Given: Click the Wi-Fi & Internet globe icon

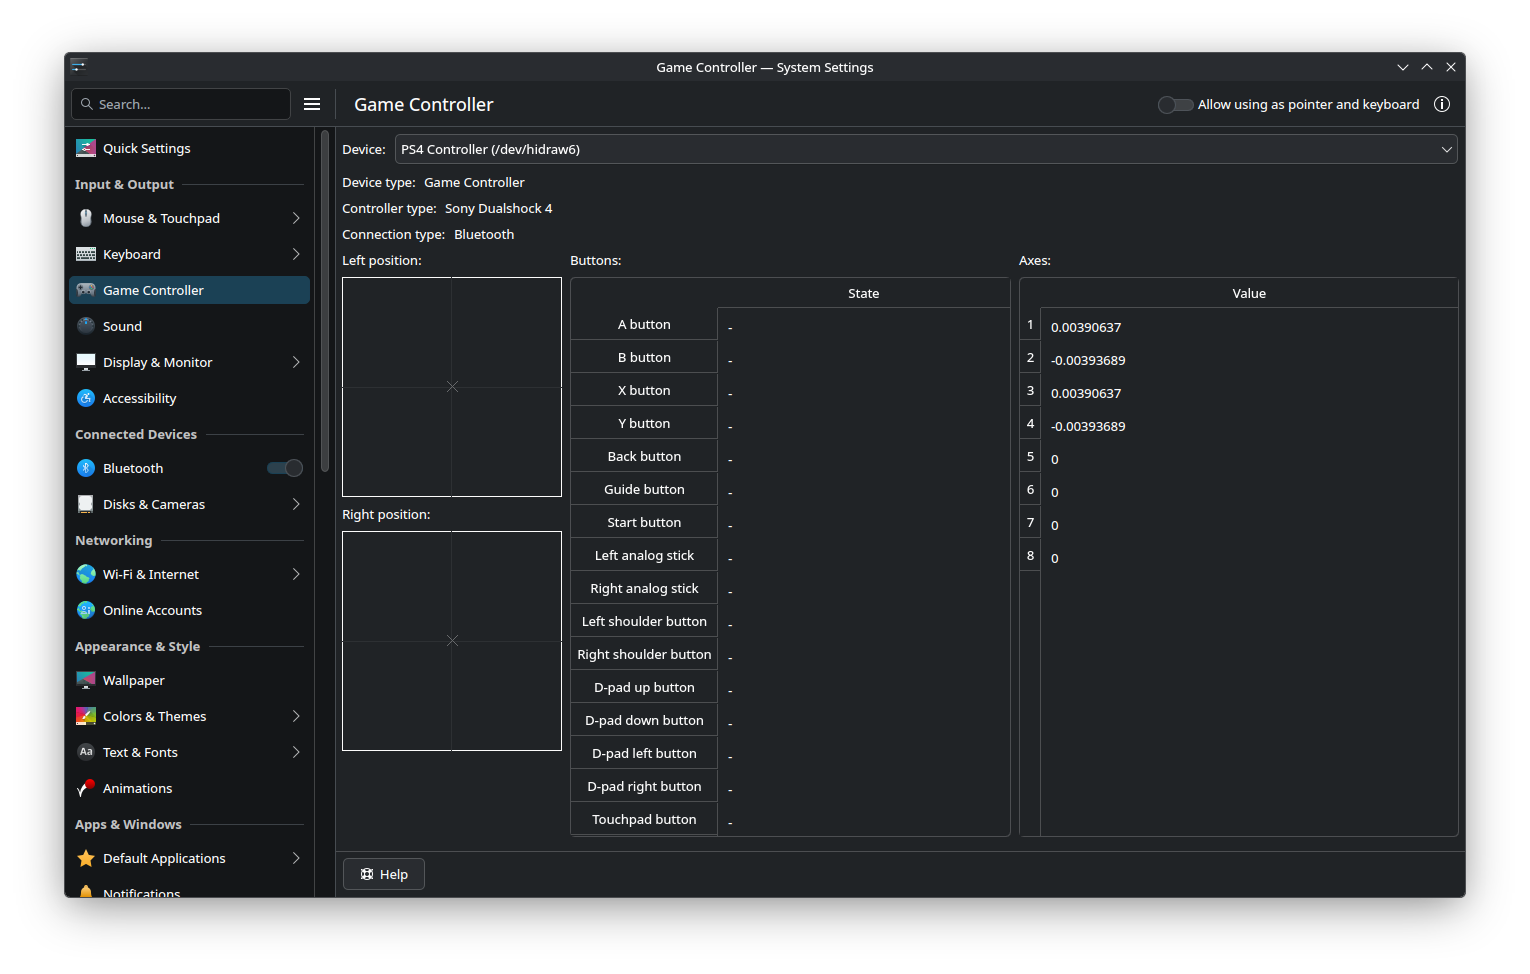Looking at the screenshot, I should pyautogui.click(x=86, y=574).
